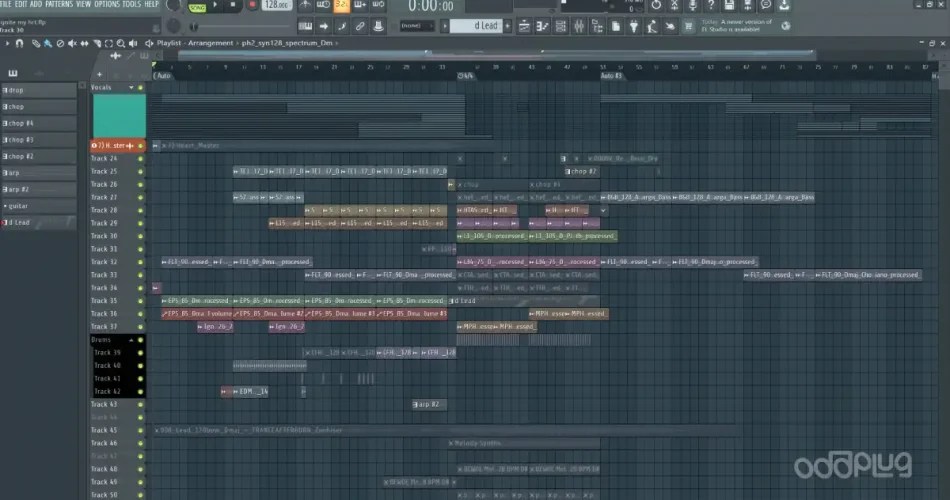The height and width of the screenshot is (500, 950).
Task: Open the project files/page icon
Action: [x=616, y=26]
